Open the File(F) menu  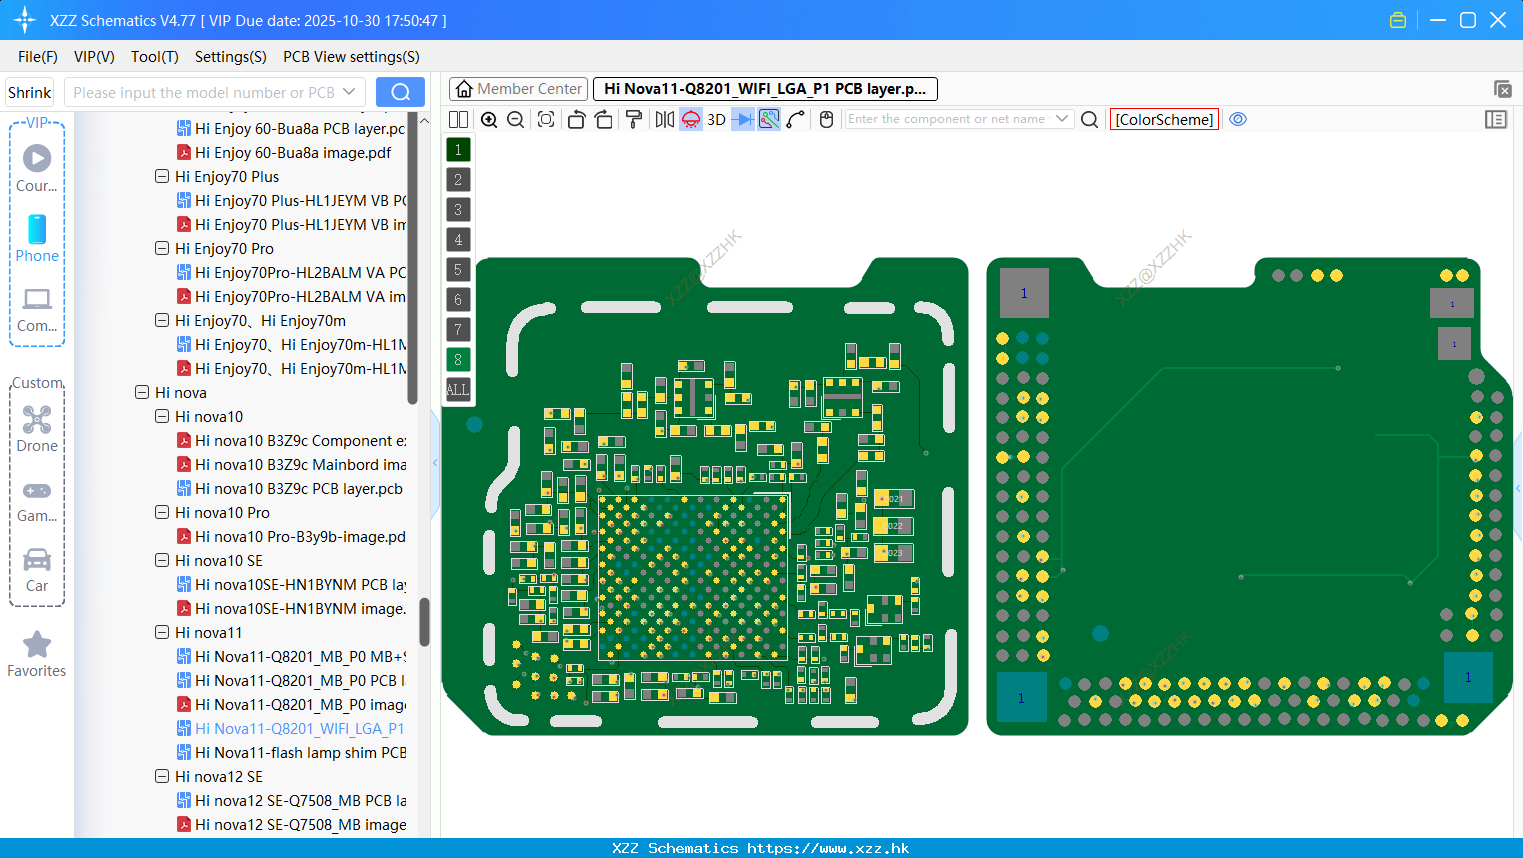(x=38, y=57)
